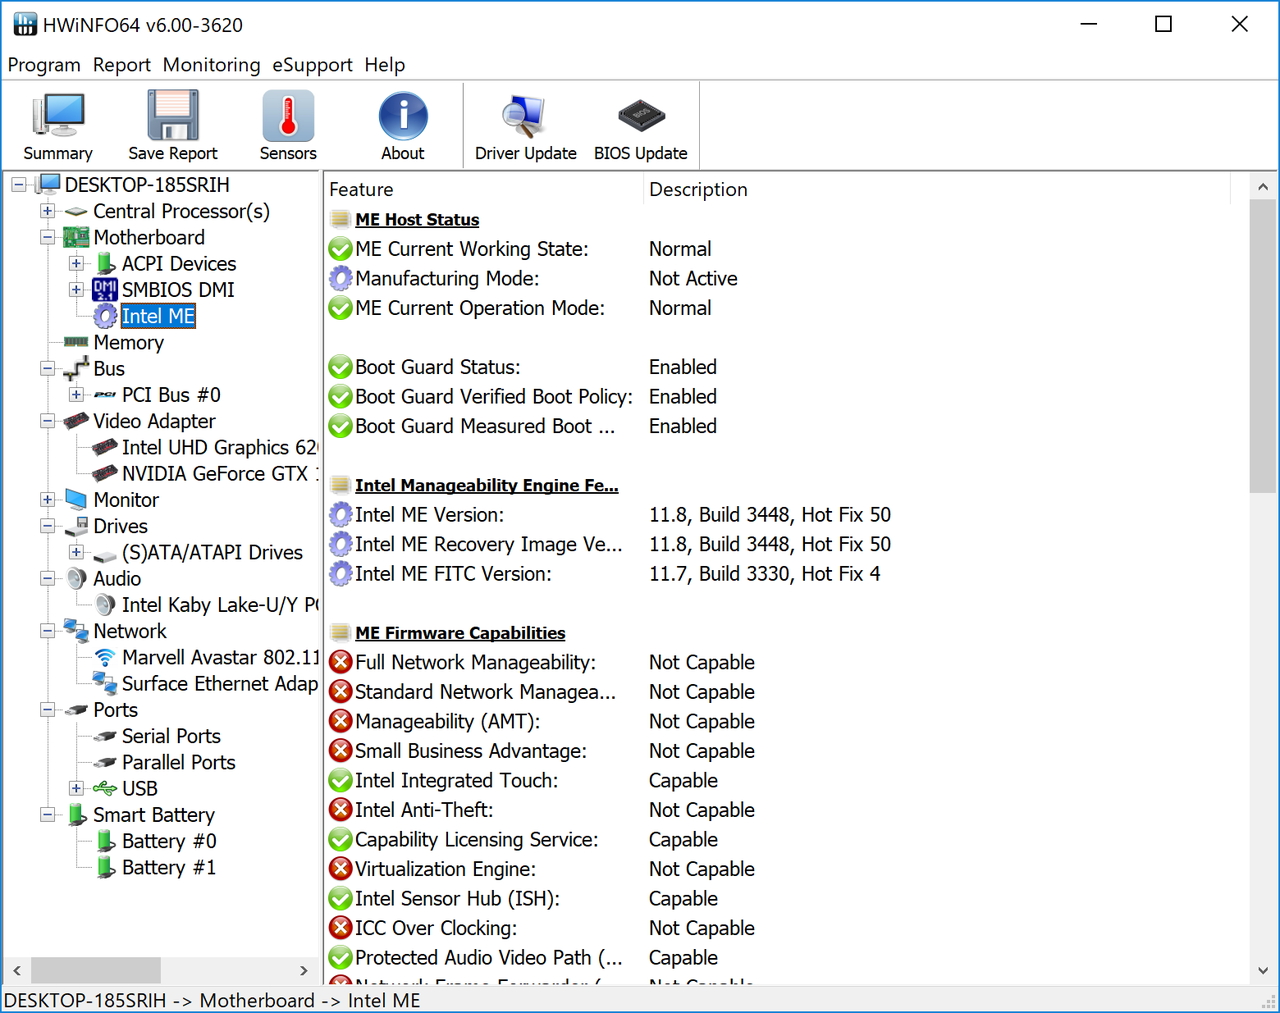Image resolution: width=1280 pixels, height=1013 pixels.
Task: Click the Memory module icon
Action: click(76, 342)
